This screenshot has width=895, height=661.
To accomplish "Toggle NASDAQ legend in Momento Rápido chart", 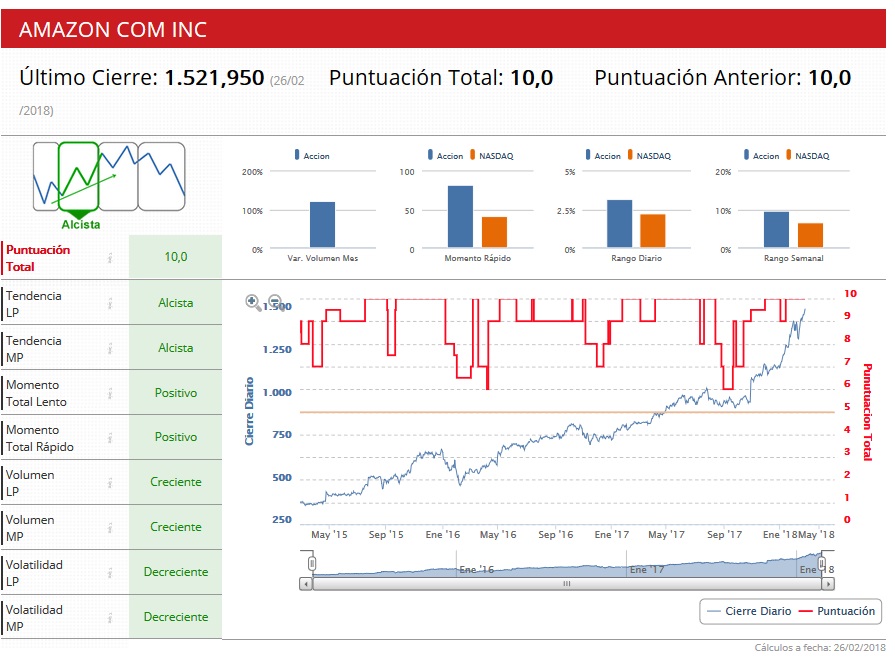I will pyautogui.click(x=491, y=155).
